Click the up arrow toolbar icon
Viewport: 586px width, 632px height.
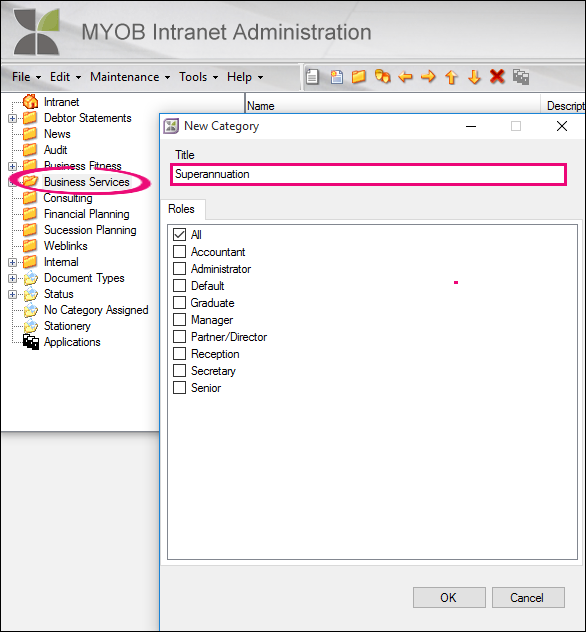[451, 77]
